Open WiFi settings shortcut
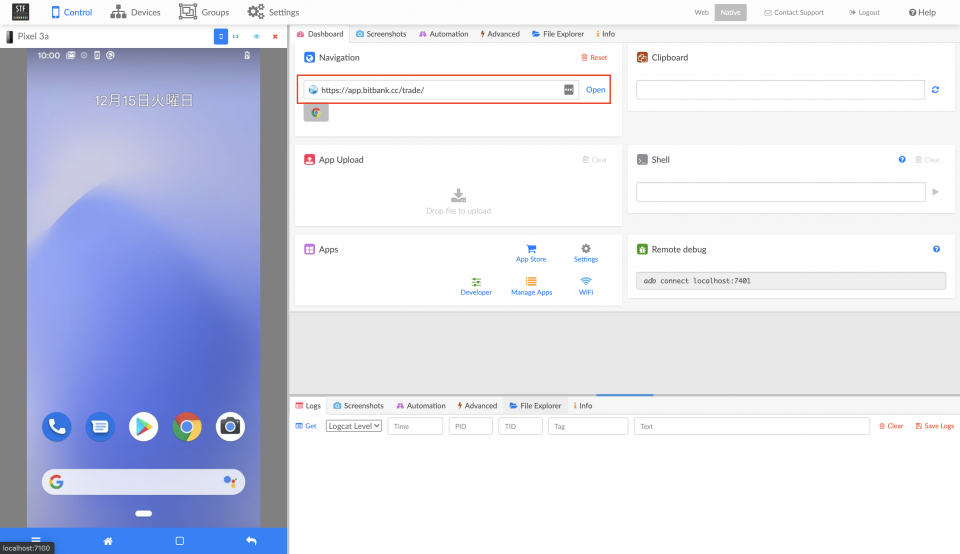960x554 pixels. point(586,286)
